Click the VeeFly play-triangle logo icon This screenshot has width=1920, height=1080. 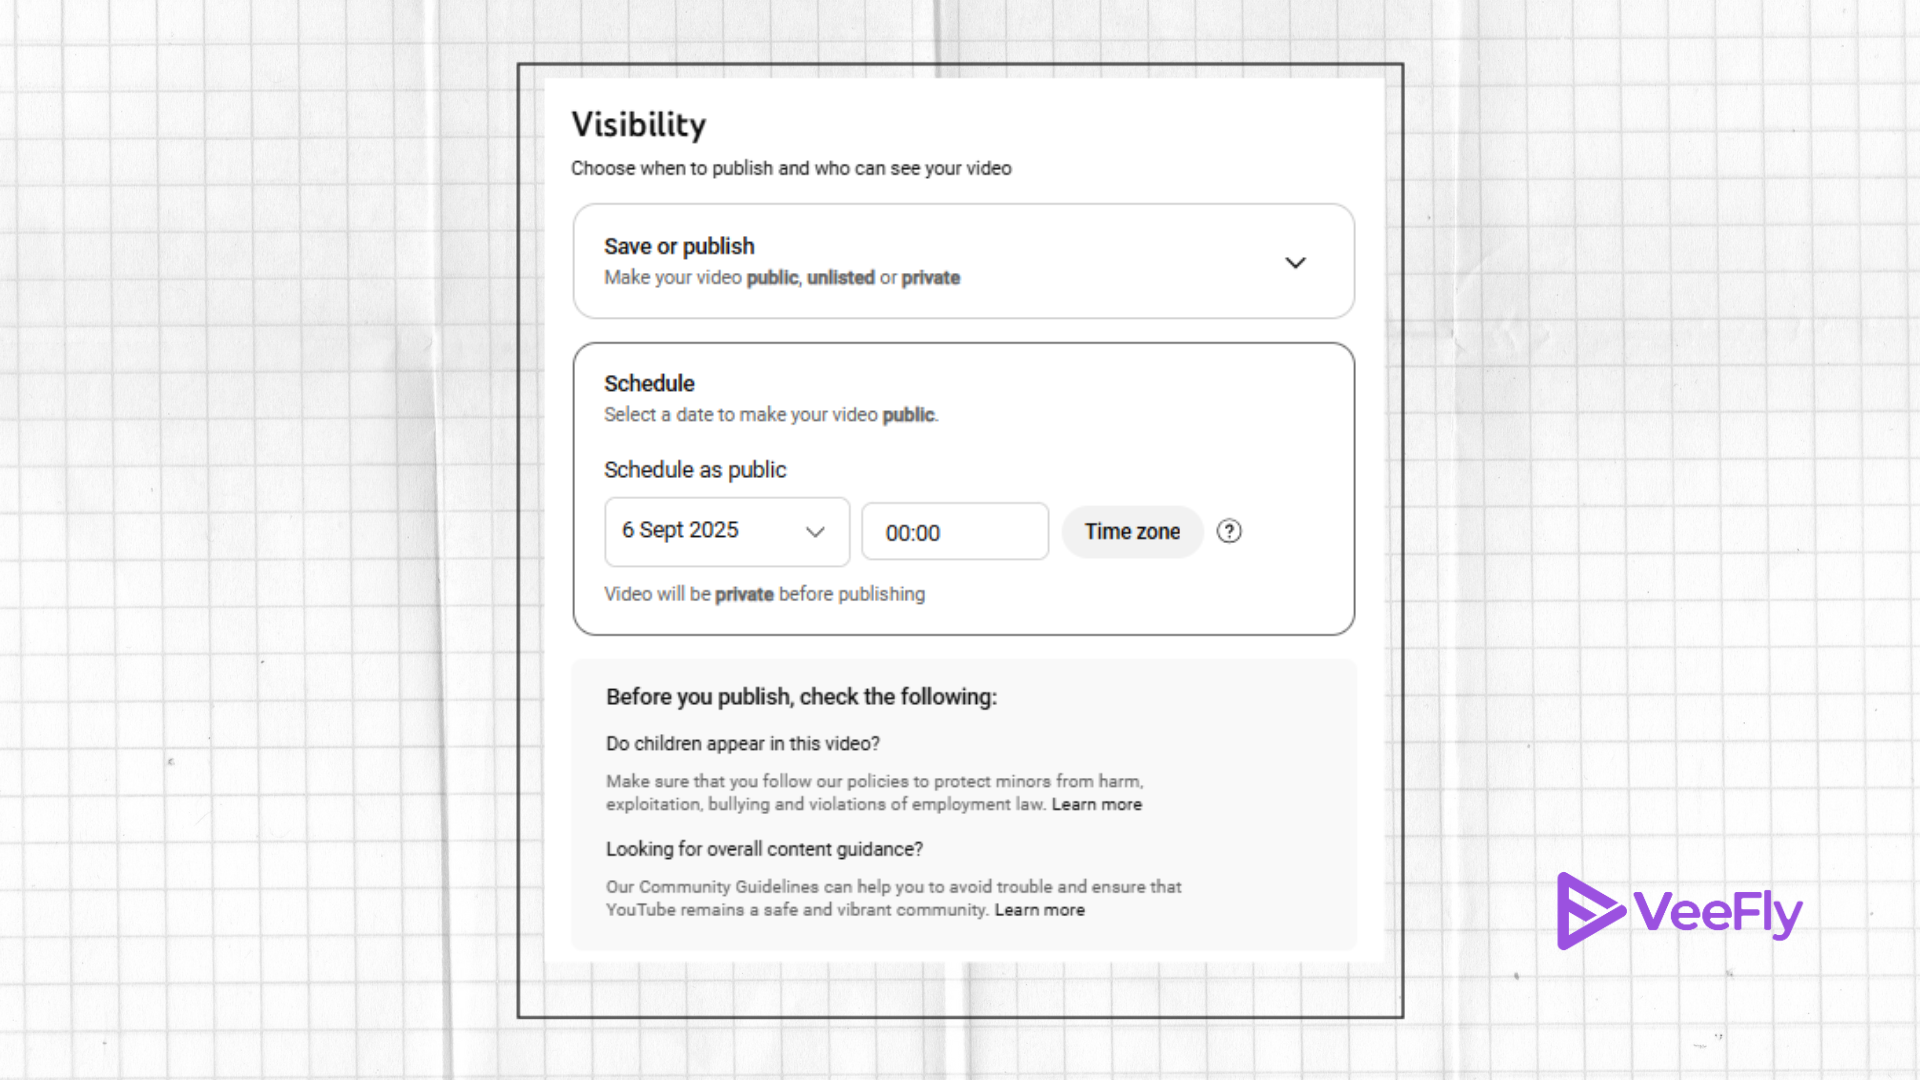(1588, 911)
